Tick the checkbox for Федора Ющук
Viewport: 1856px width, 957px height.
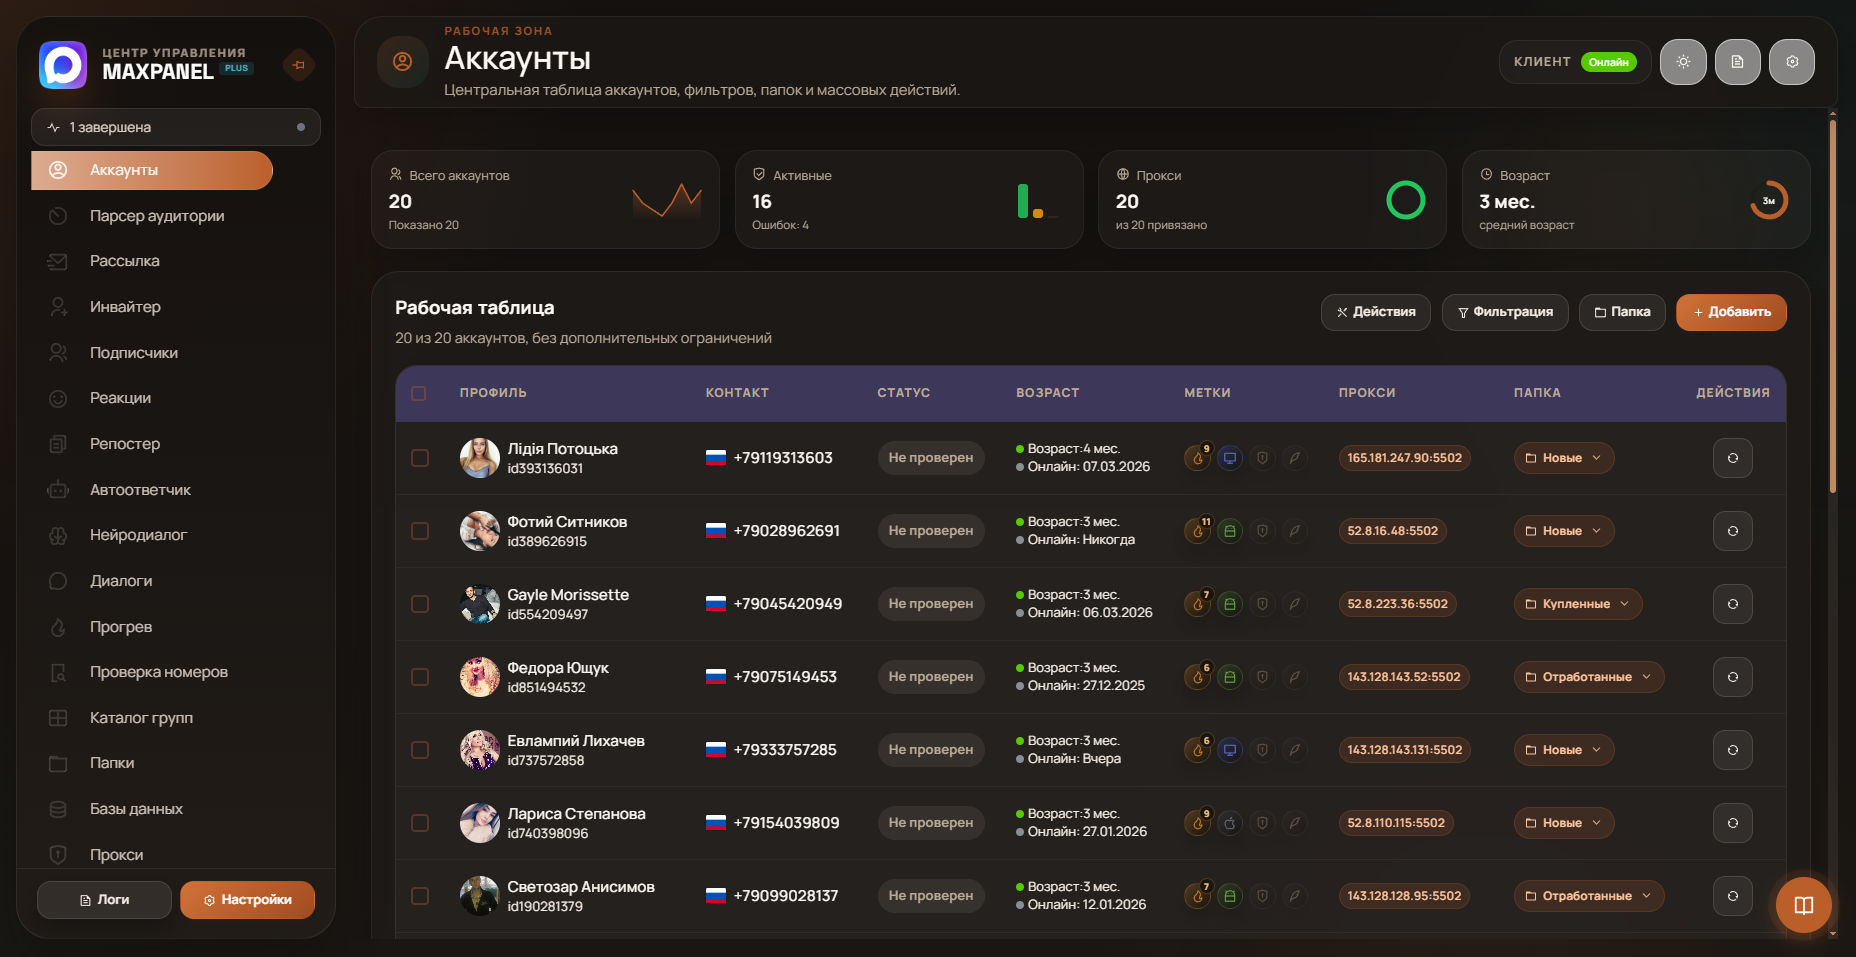point(420,677)
